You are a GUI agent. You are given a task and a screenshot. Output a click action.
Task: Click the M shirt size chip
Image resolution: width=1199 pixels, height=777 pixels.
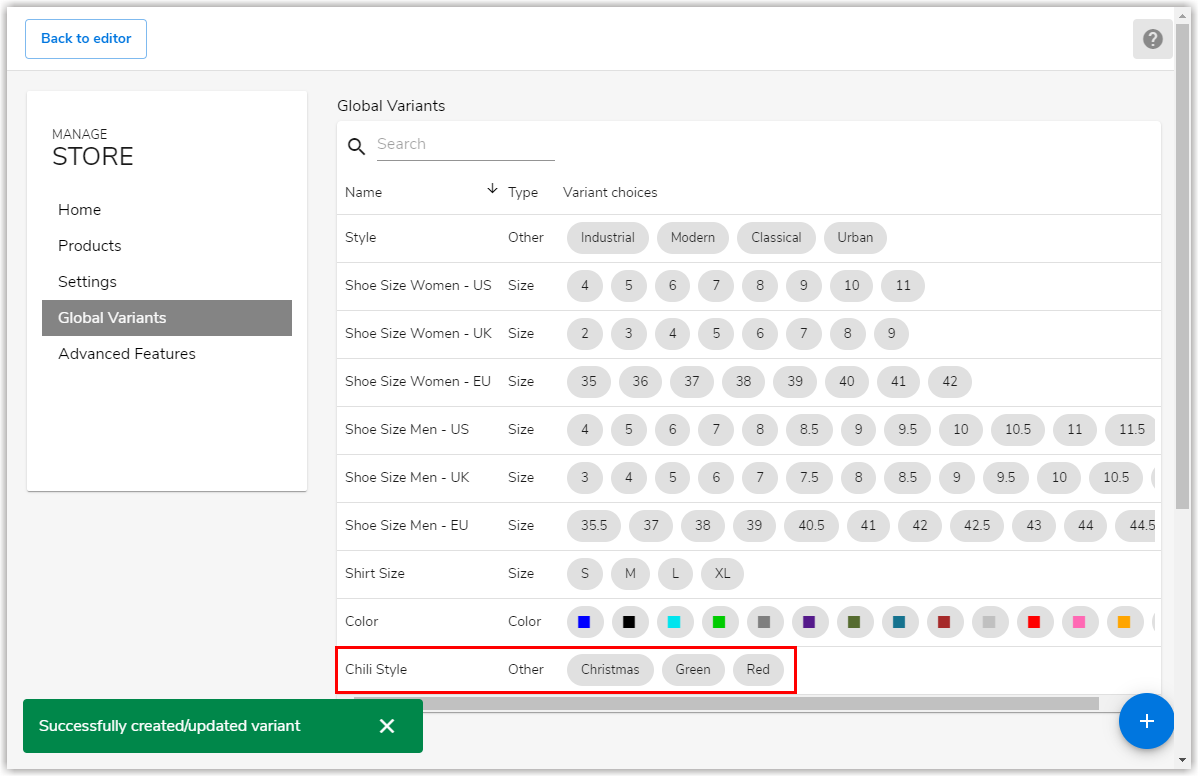(631, 574)
